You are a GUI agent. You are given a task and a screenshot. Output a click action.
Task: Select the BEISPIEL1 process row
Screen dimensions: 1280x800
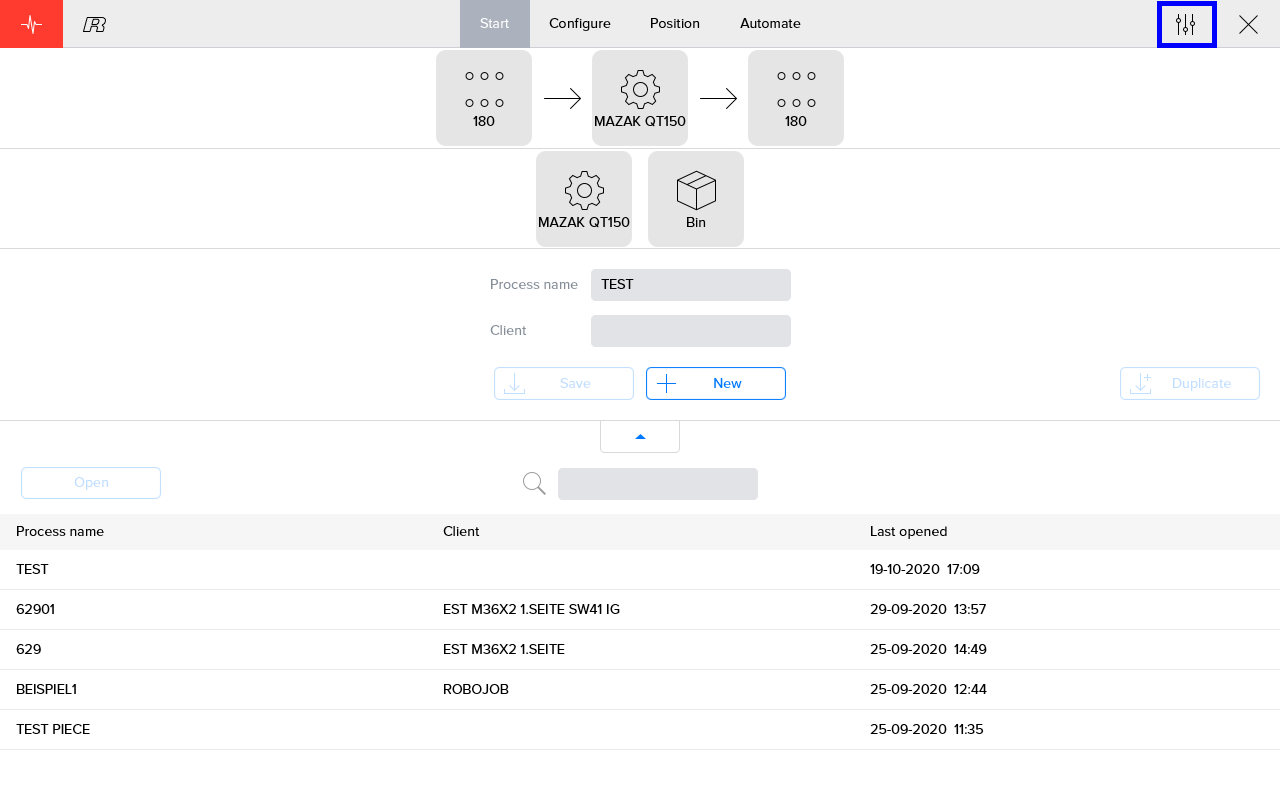coord(640,689)
